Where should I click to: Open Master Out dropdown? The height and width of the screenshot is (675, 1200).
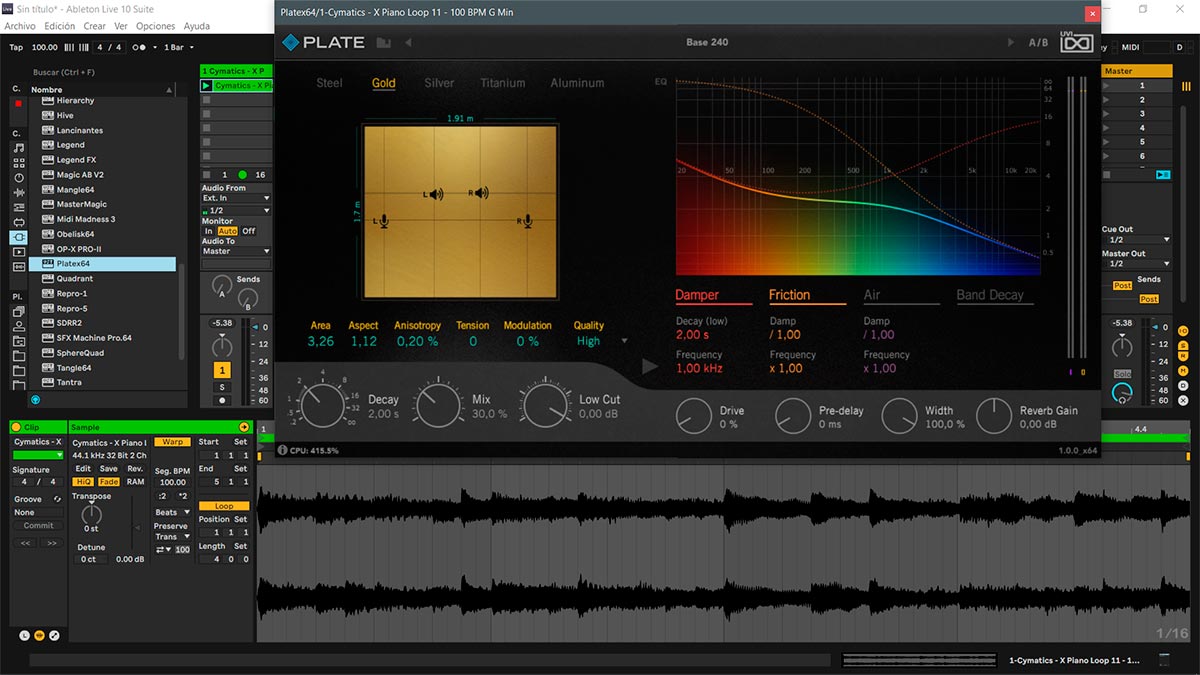tap(1136, 264)
